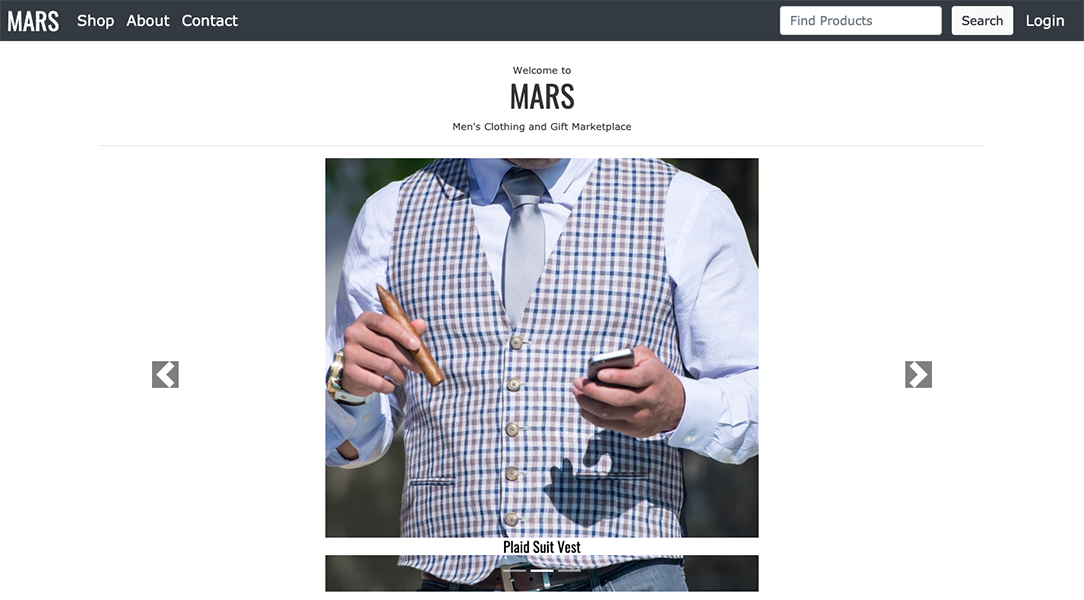Click the Men's Clothing and Gift Marketplace tagline
The image size is (1084, 600).
[x=542, y=126]
